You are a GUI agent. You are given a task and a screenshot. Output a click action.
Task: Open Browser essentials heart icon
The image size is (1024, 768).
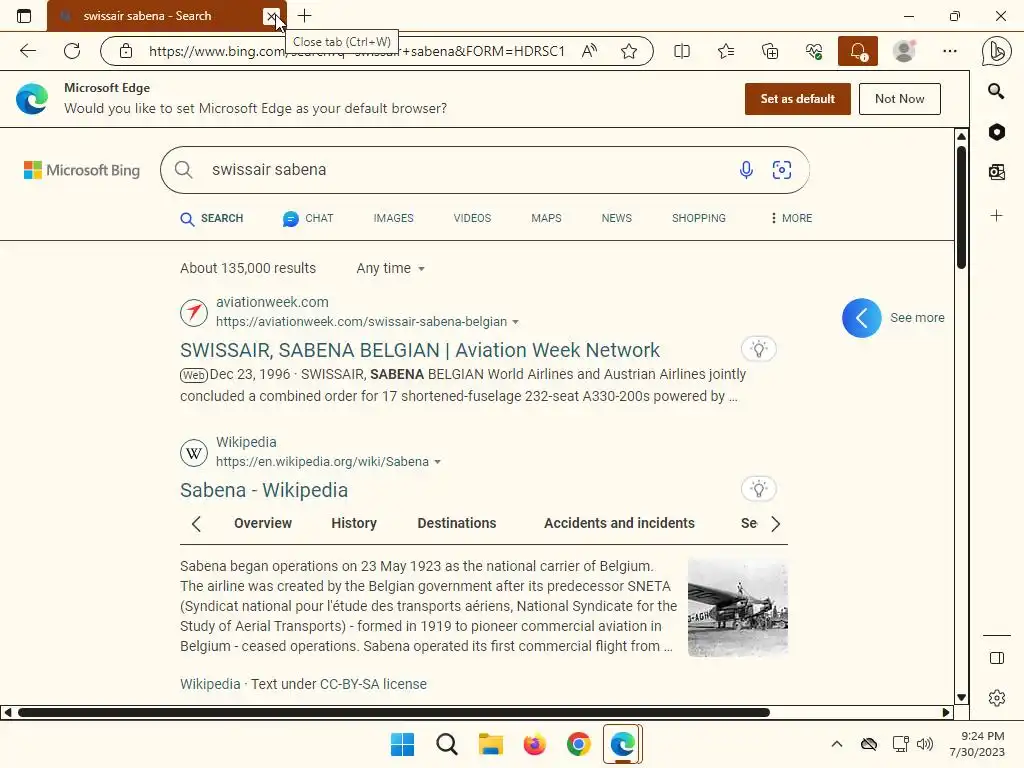[814, 51]
